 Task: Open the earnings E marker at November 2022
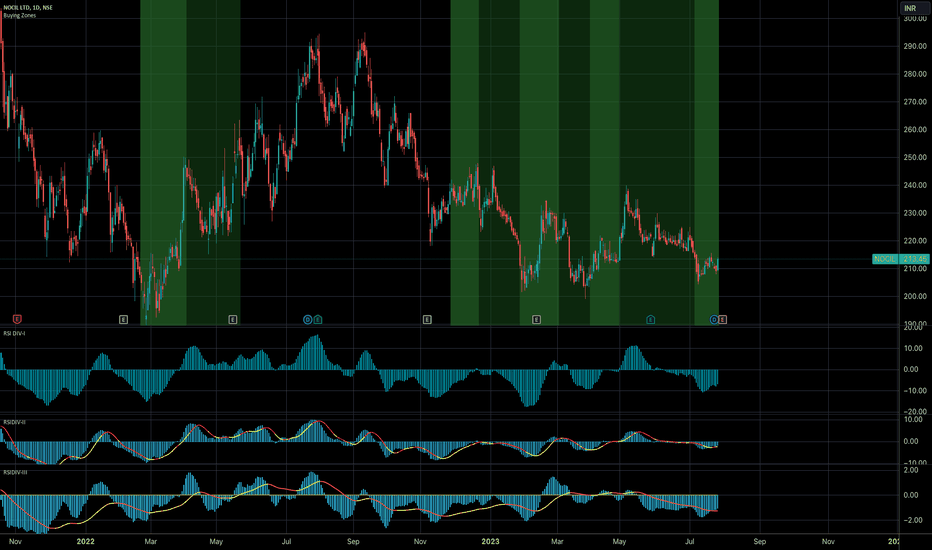click(427, 319)
